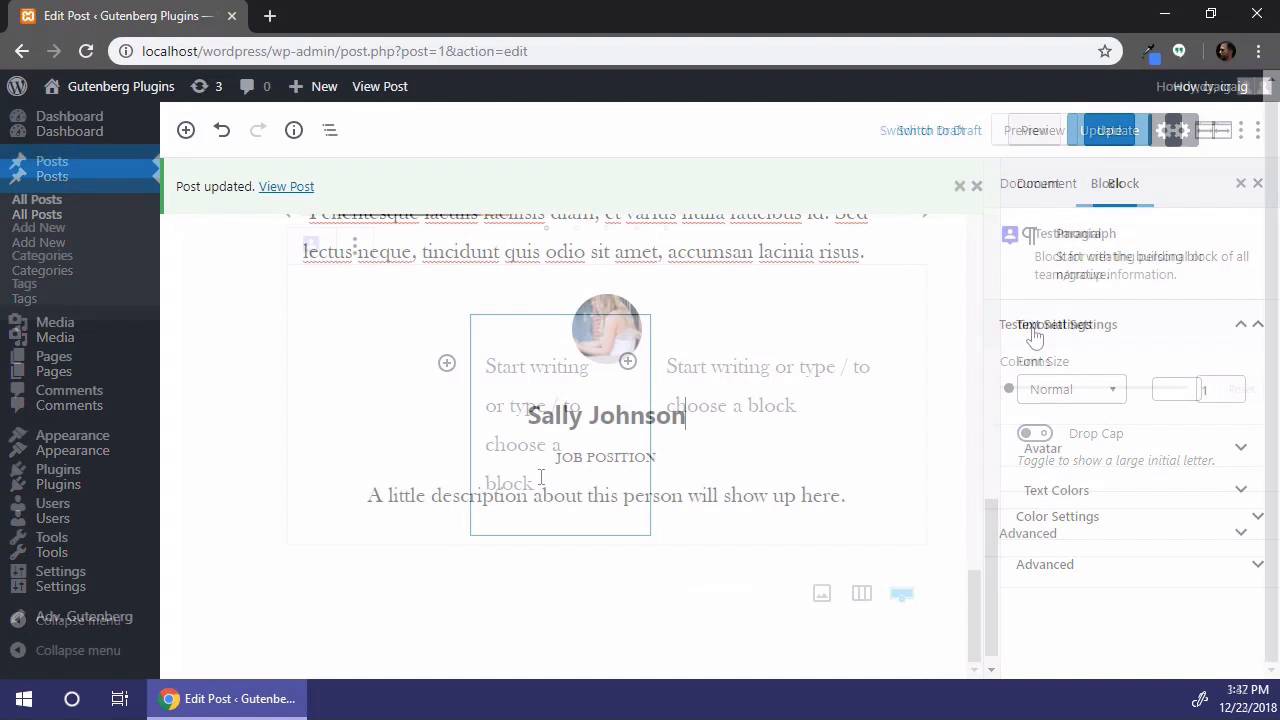Open a new browser tab
The image size is (1280, 720).
tap(270, 16)
